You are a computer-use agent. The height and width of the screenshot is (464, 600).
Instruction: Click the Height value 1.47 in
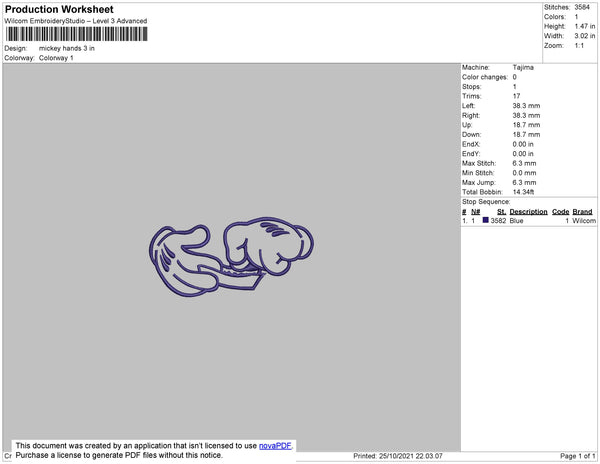(x=585, y=26)
